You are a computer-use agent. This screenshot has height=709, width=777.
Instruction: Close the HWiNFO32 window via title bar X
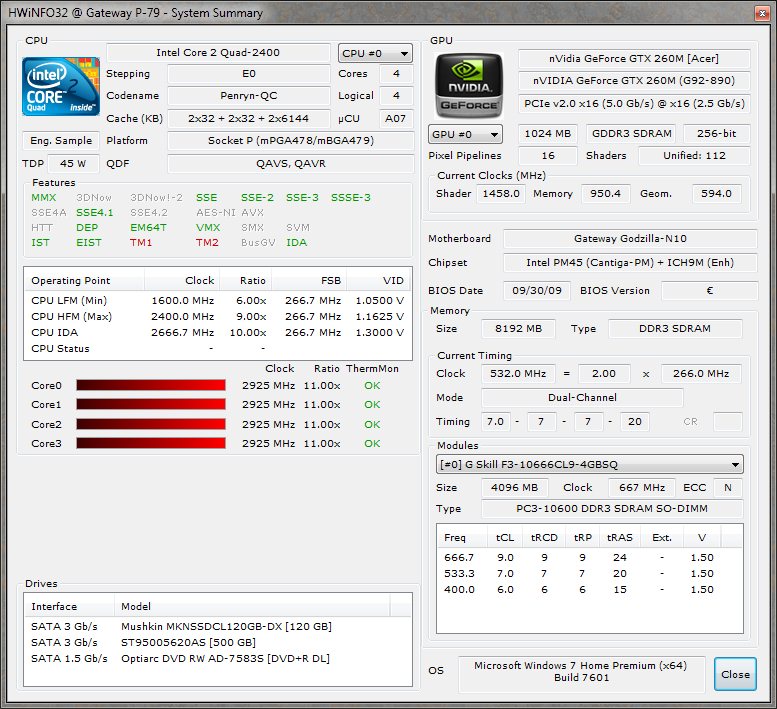tap(762, 13)
